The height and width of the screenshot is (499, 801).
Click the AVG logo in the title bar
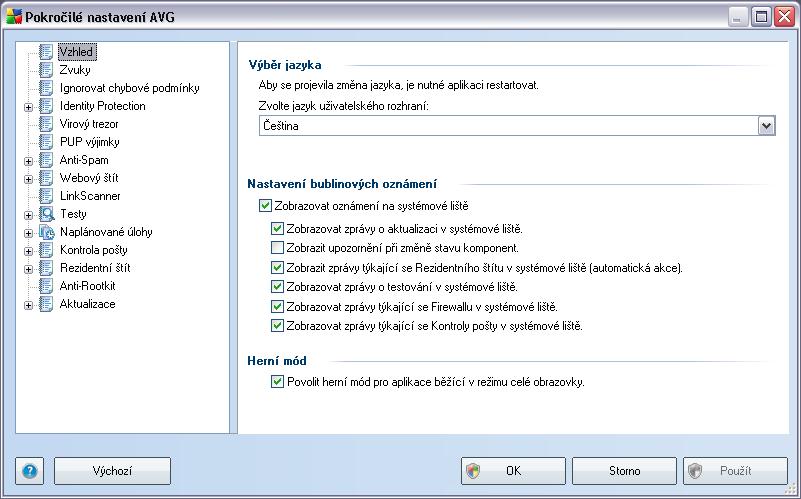[14, 17]
